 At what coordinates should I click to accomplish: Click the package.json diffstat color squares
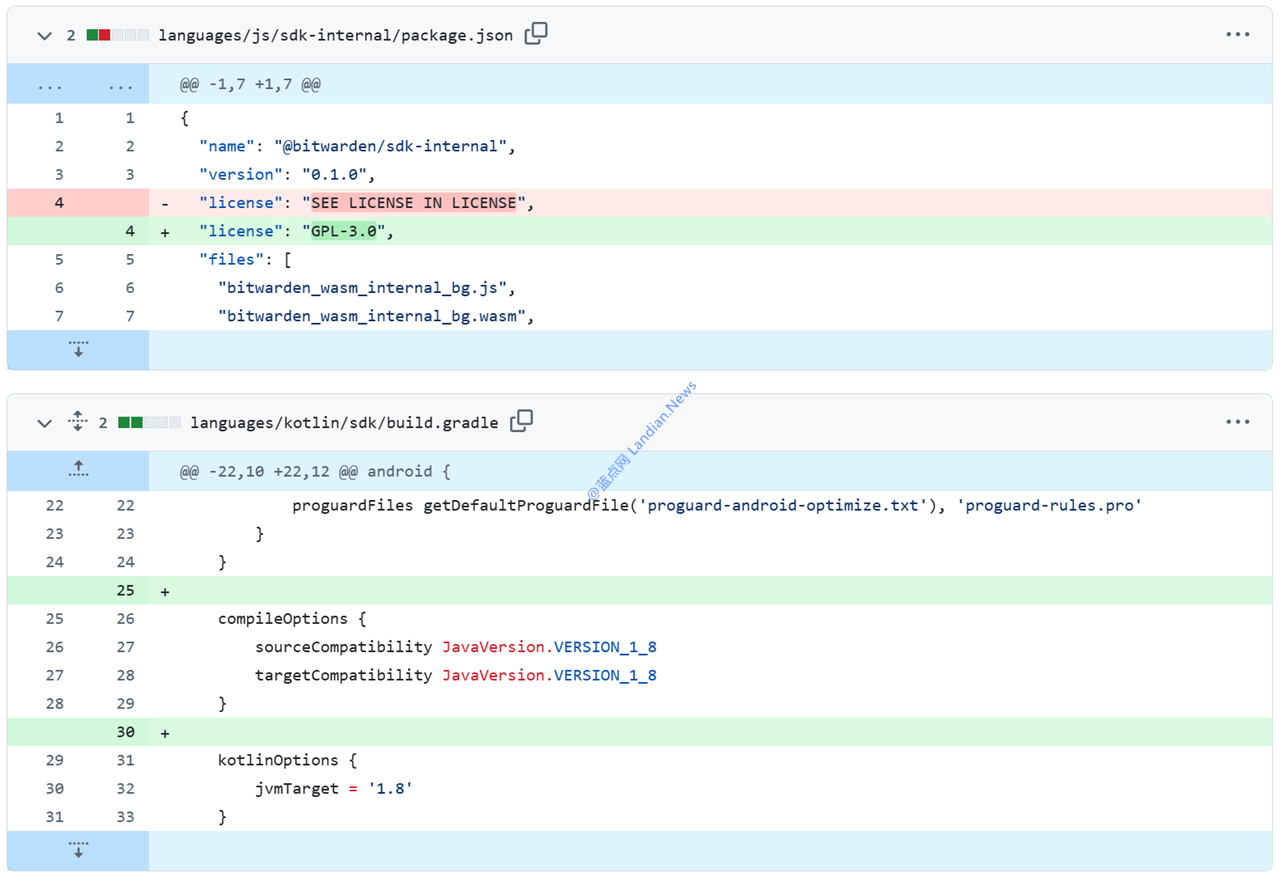tap(117, 35)
